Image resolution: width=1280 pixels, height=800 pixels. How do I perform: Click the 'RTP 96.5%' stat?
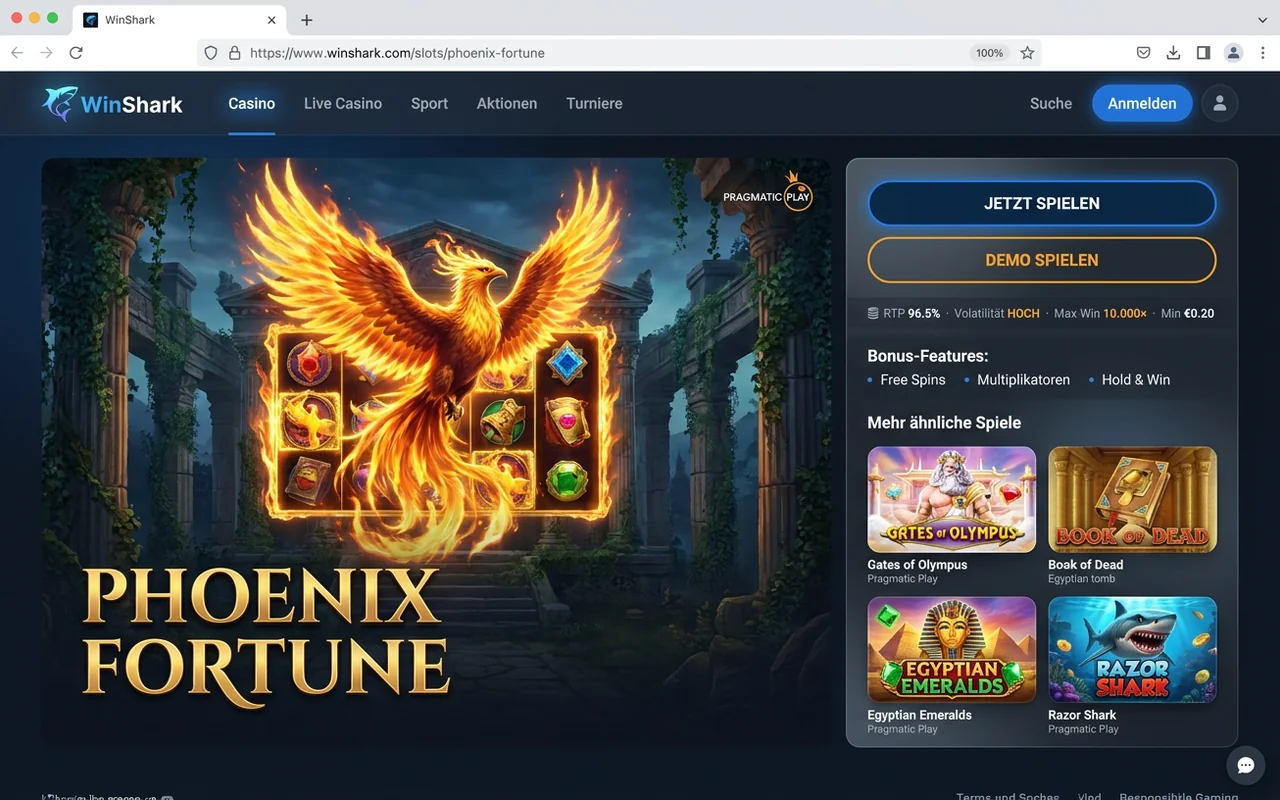coord(912,313)
